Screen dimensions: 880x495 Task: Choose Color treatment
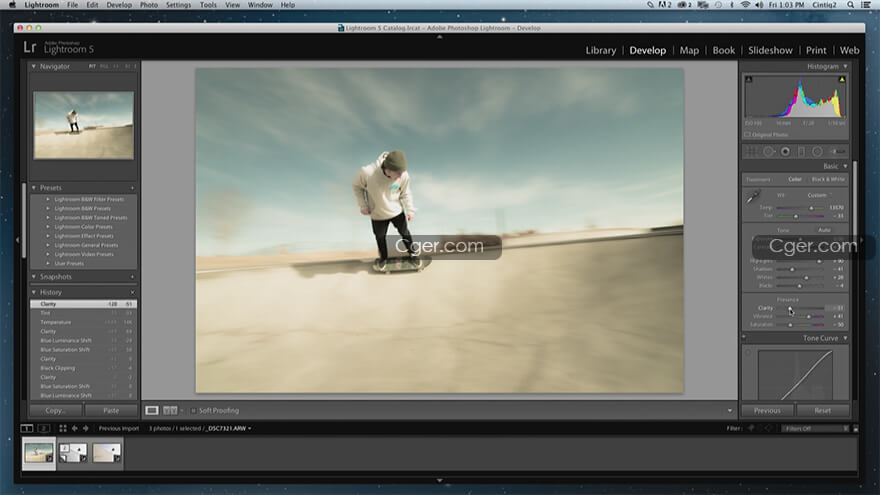tap(795, 179)
